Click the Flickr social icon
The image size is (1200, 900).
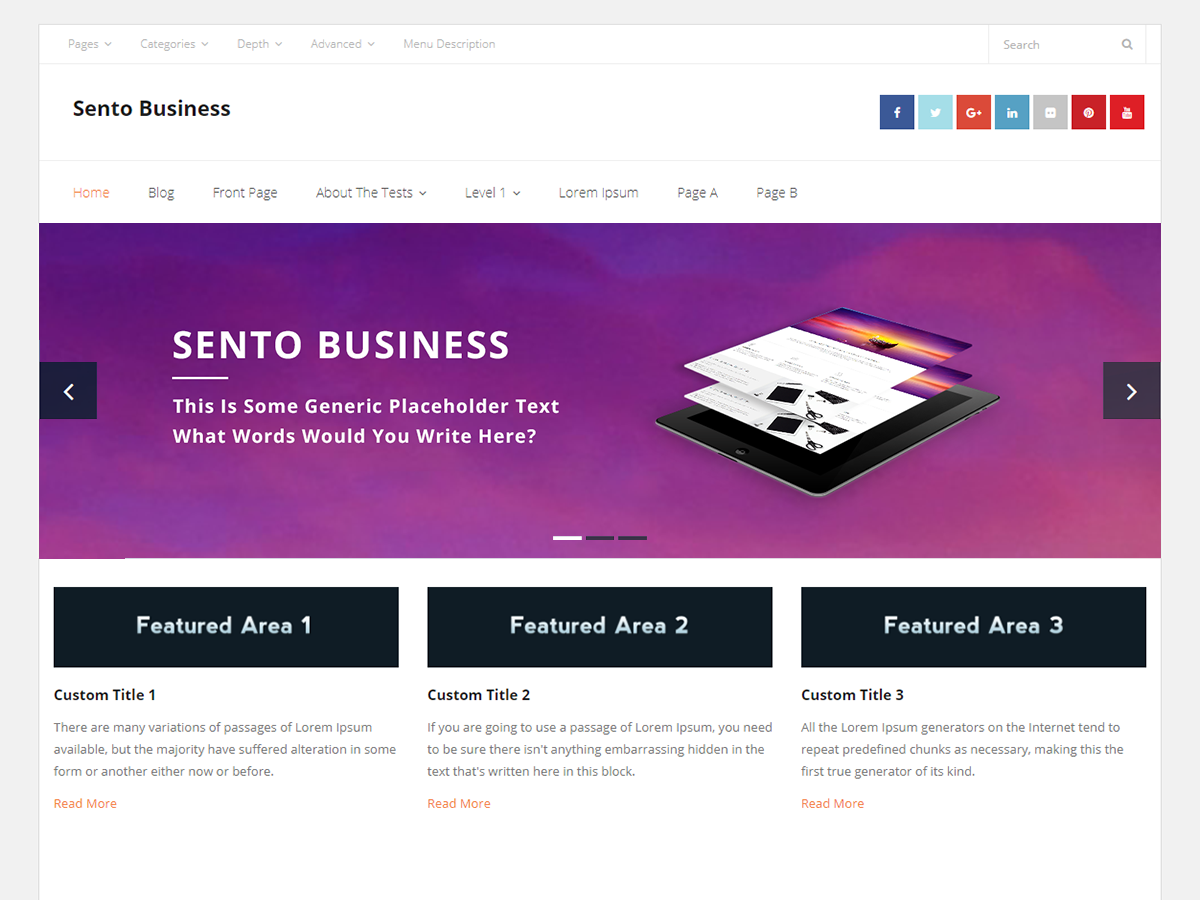[x=1050, y=112]
